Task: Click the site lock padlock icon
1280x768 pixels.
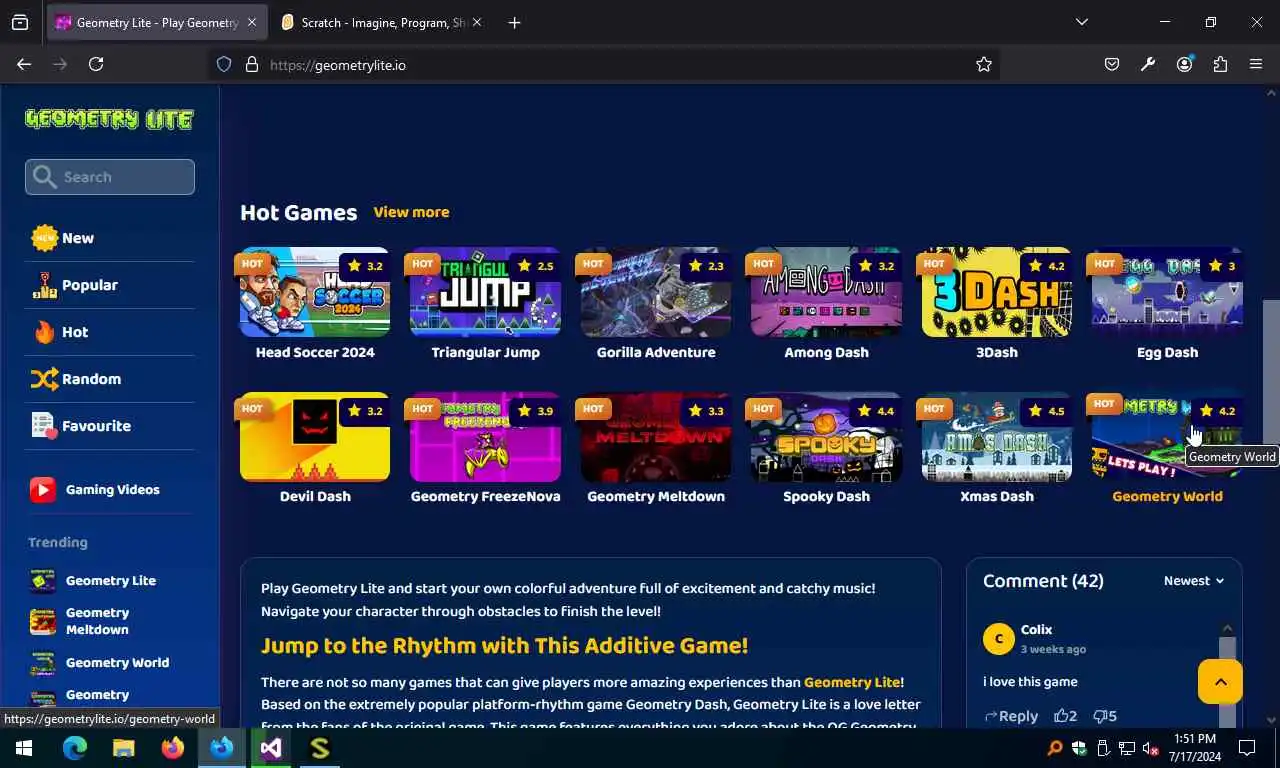Action: click(x=252, y=64)
